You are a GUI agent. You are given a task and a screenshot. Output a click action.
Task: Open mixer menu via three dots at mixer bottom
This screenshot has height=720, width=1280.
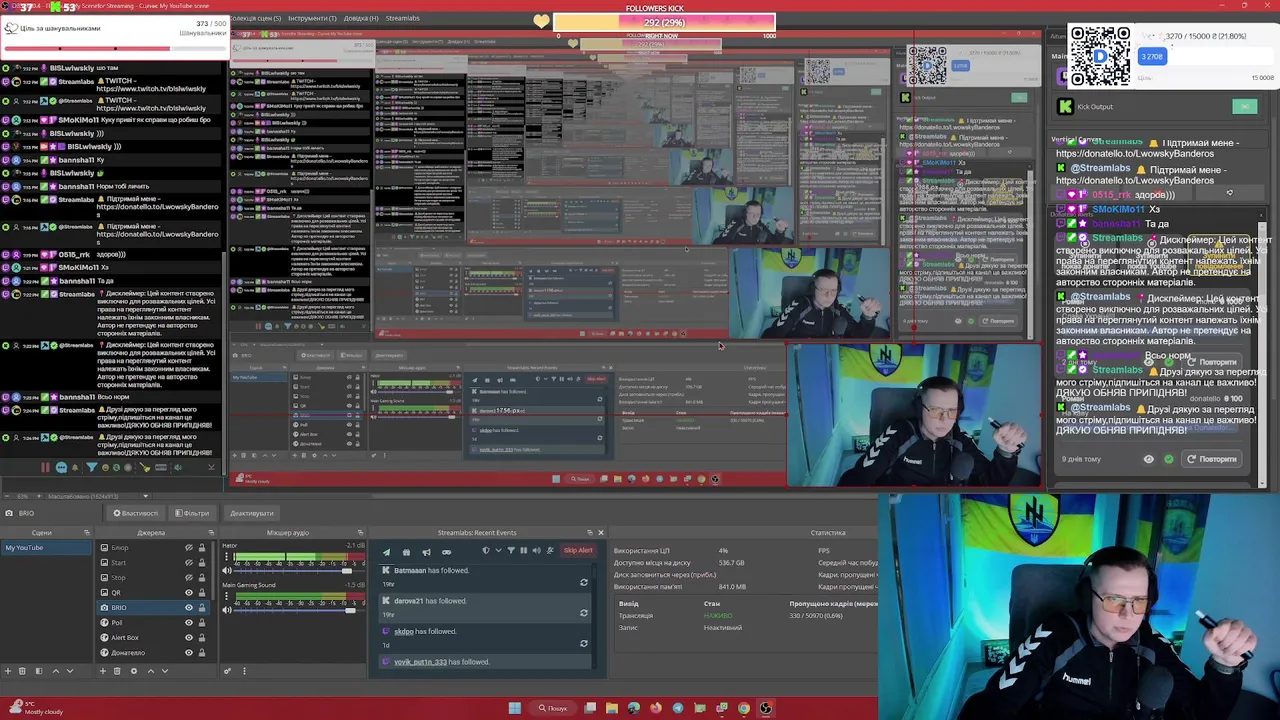coord(244,671)
